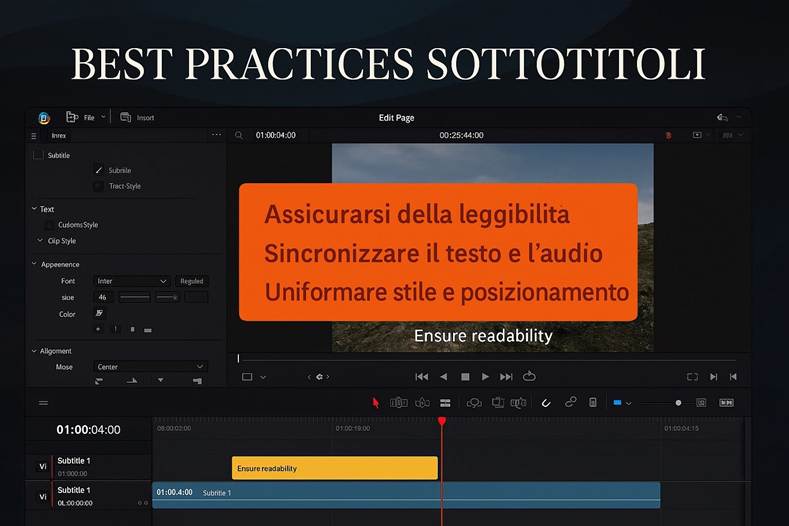Adjust the timeline zoom slider
Viewport: 789px width, 526px height.
tap(662, 403)
